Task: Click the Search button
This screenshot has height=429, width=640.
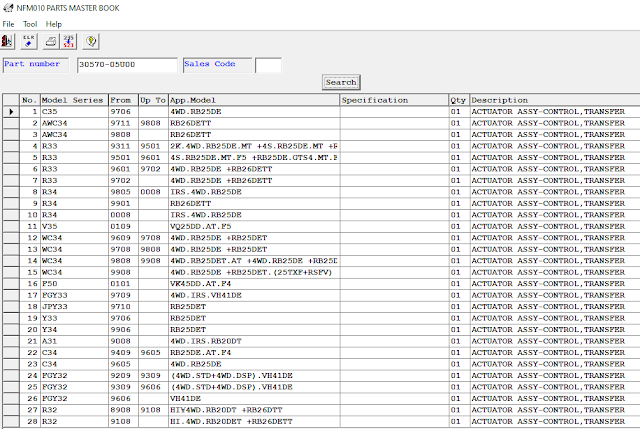Action: (341, 82)
